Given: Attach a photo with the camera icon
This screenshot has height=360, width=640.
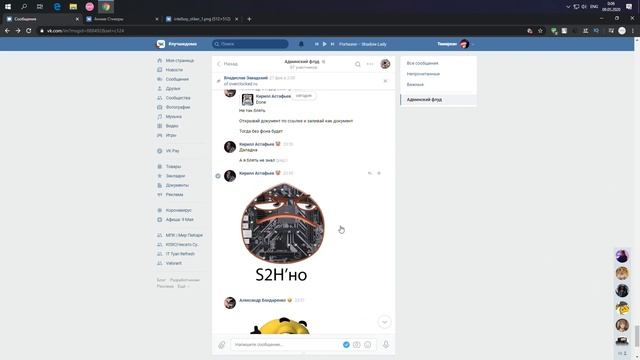Looking at the screenshot, I should coord(357,345).
